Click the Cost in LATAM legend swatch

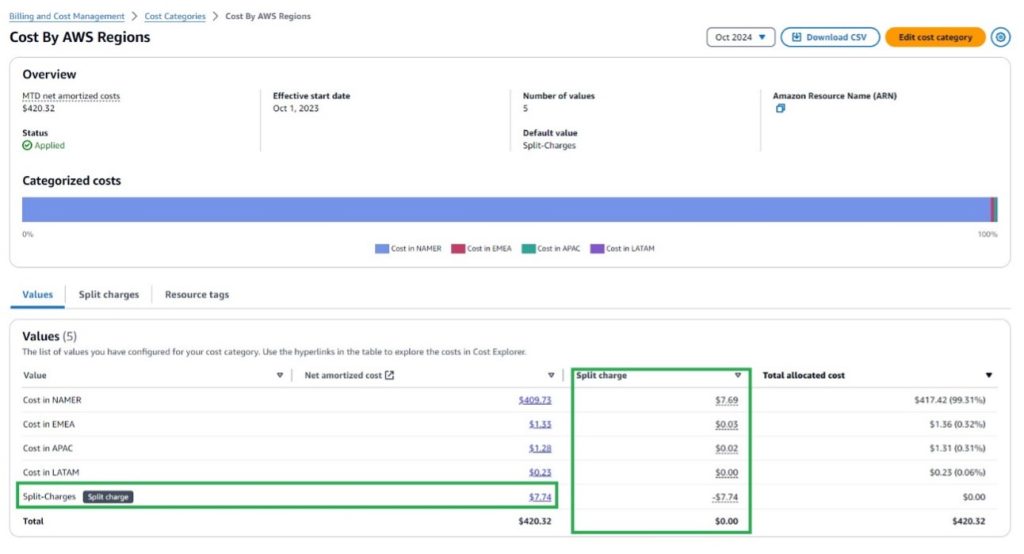click(x=597, y=248)
